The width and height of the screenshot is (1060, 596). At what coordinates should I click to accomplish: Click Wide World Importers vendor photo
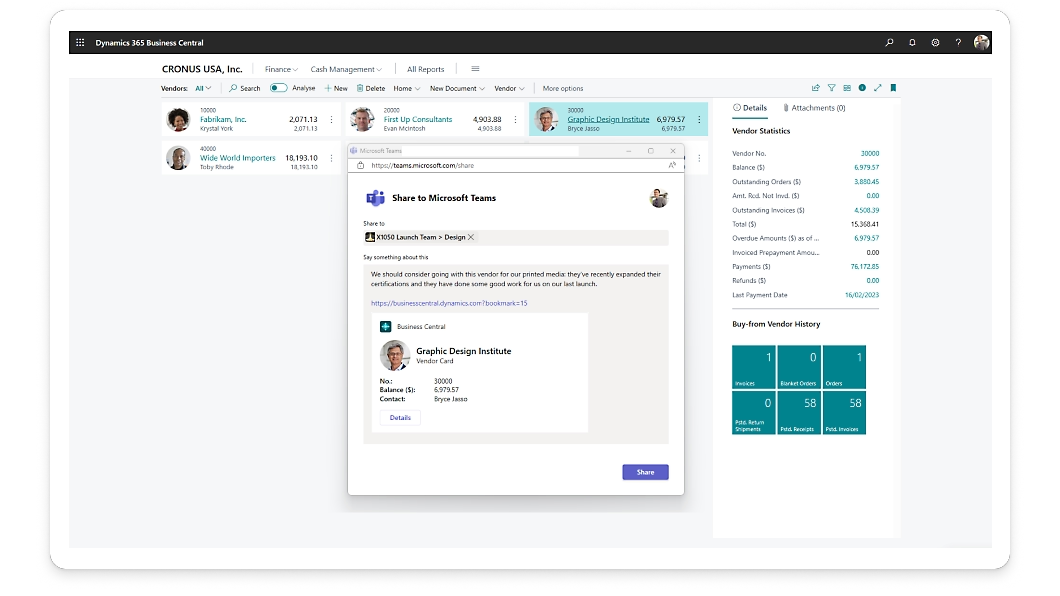click(178, 158)
